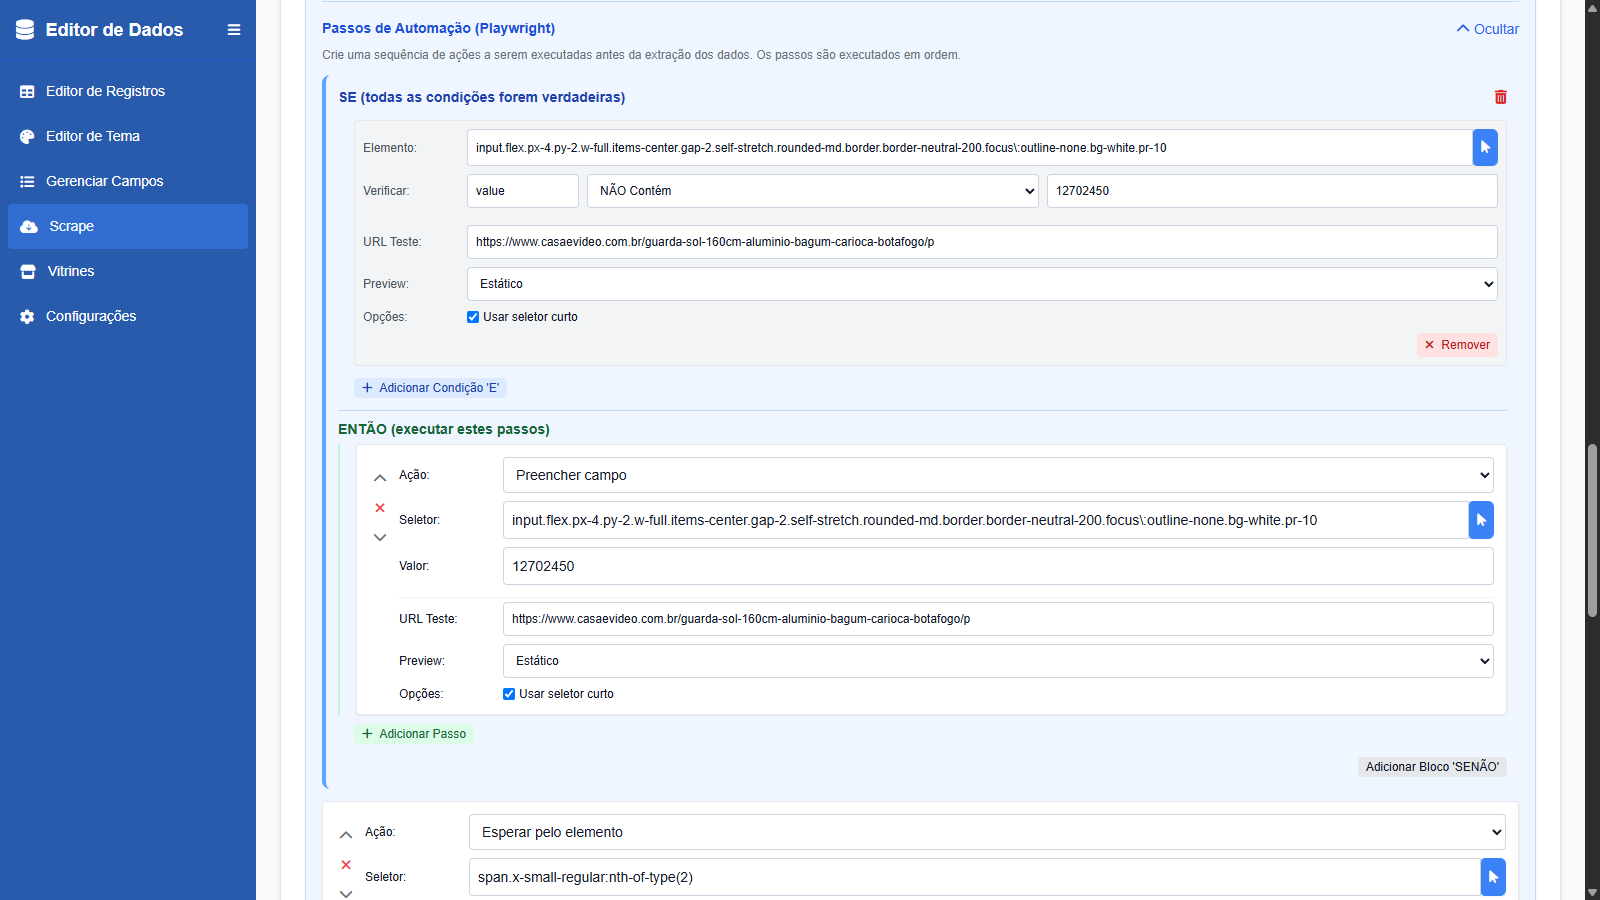Move the Preencher campo step up
The height and width of the screenshot is (900, 1600).
click(380, 478)
